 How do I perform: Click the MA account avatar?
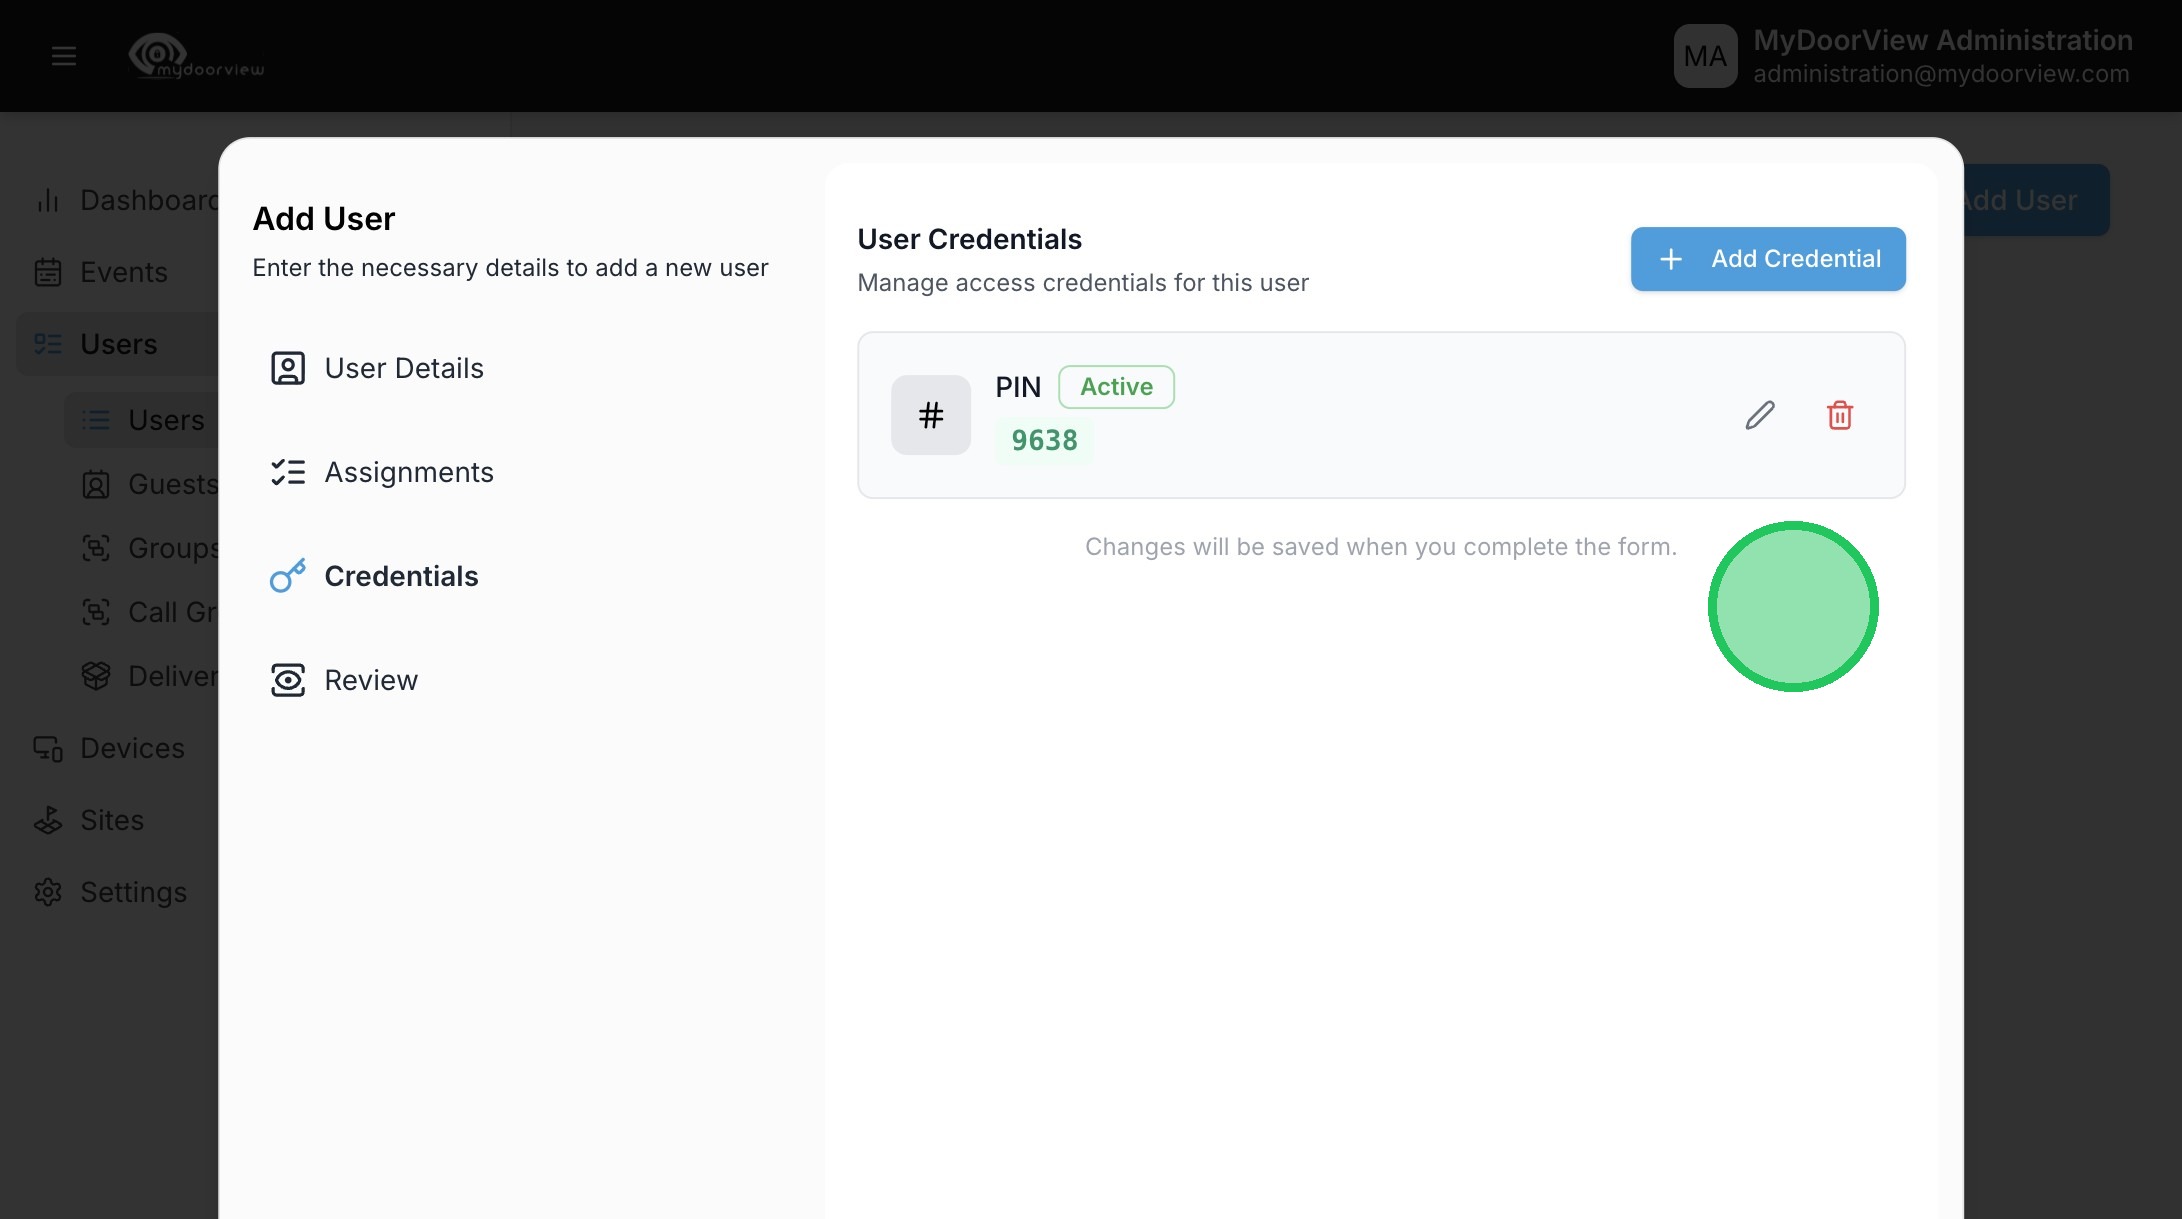coord(1705,56)
